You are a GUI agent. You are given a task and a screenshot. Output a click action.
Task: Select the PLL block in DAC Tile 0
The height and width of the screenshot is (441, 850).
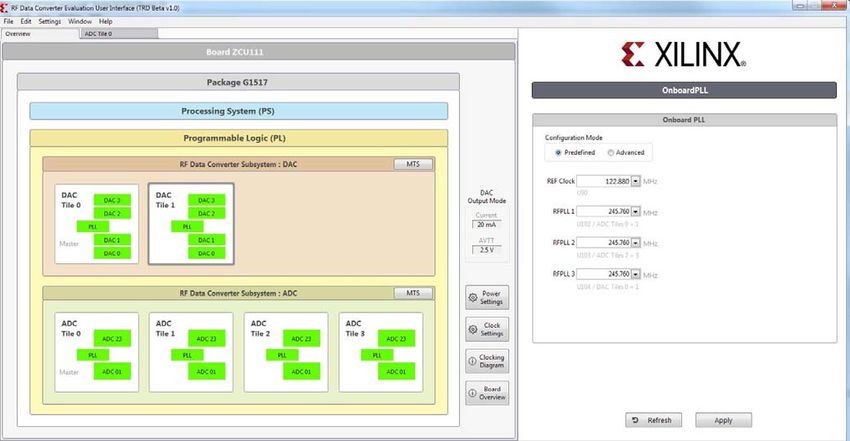pyautogui.click(x=93, y=226)
